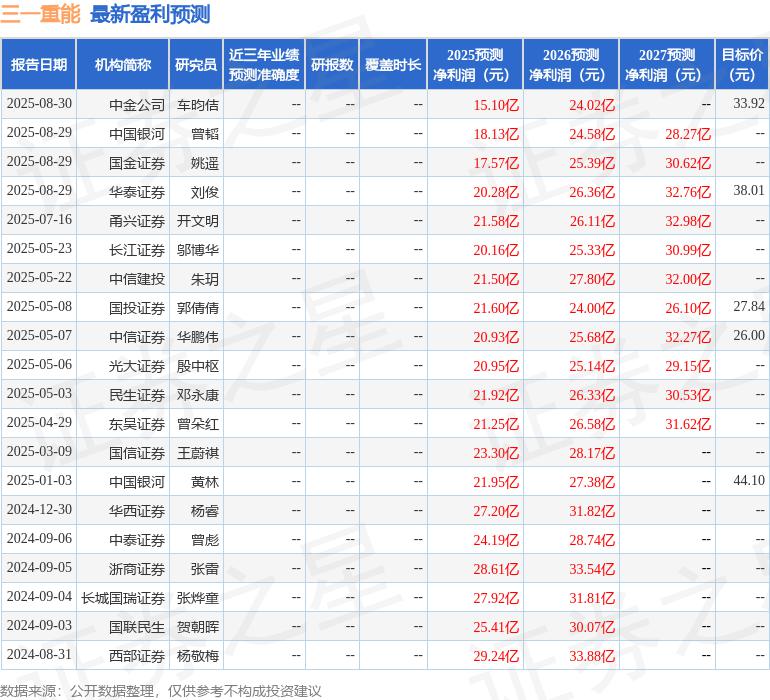This screenshot has width=770, height=700.
Task: Click target price 38.01
Action: (x=749, y=190)
